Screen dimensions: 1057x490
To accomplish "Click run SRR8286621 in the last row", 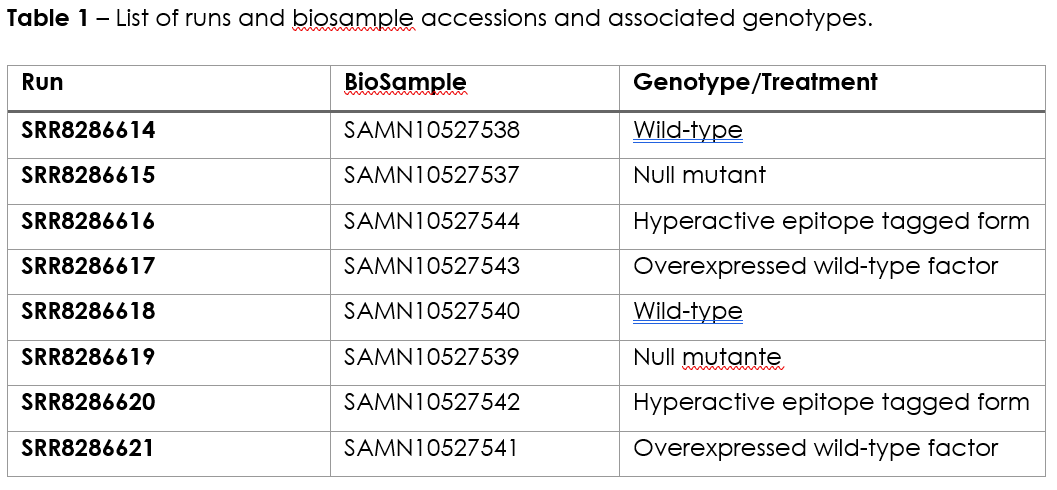I will [88, 448].
